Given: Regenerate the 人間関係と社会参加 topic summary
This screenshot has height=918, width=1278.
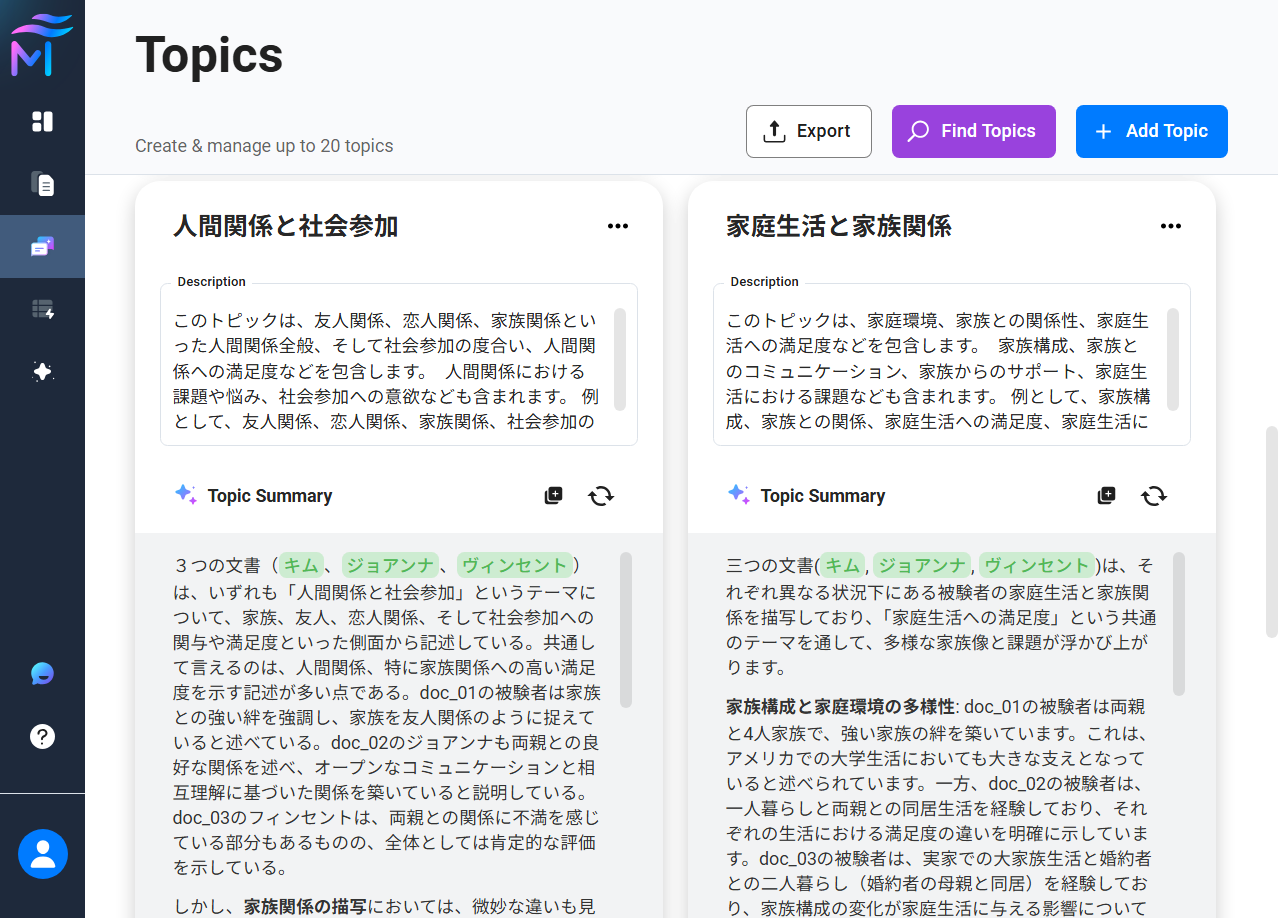Looking at the screenshot, I should (601, 496).
